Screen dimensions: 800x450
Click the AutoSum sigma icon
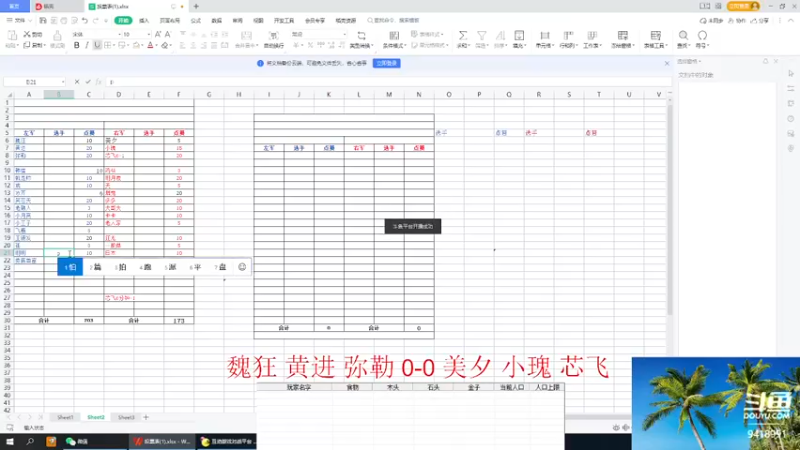coord(463,35)
